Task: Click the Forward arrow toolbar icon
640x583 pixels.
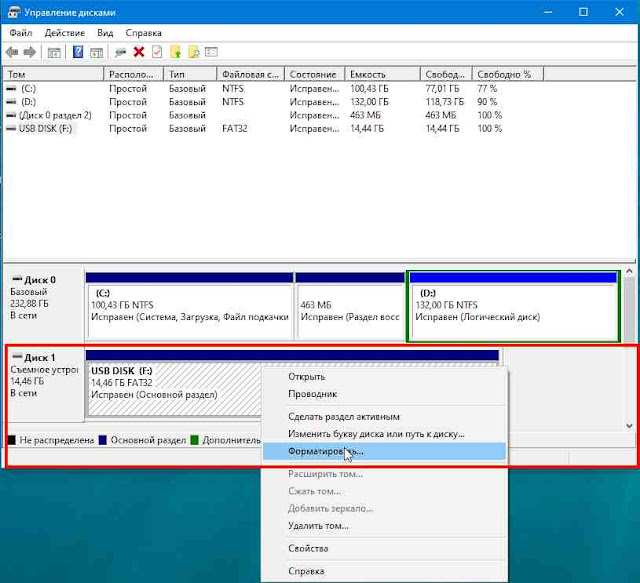Action: [30, 52]
